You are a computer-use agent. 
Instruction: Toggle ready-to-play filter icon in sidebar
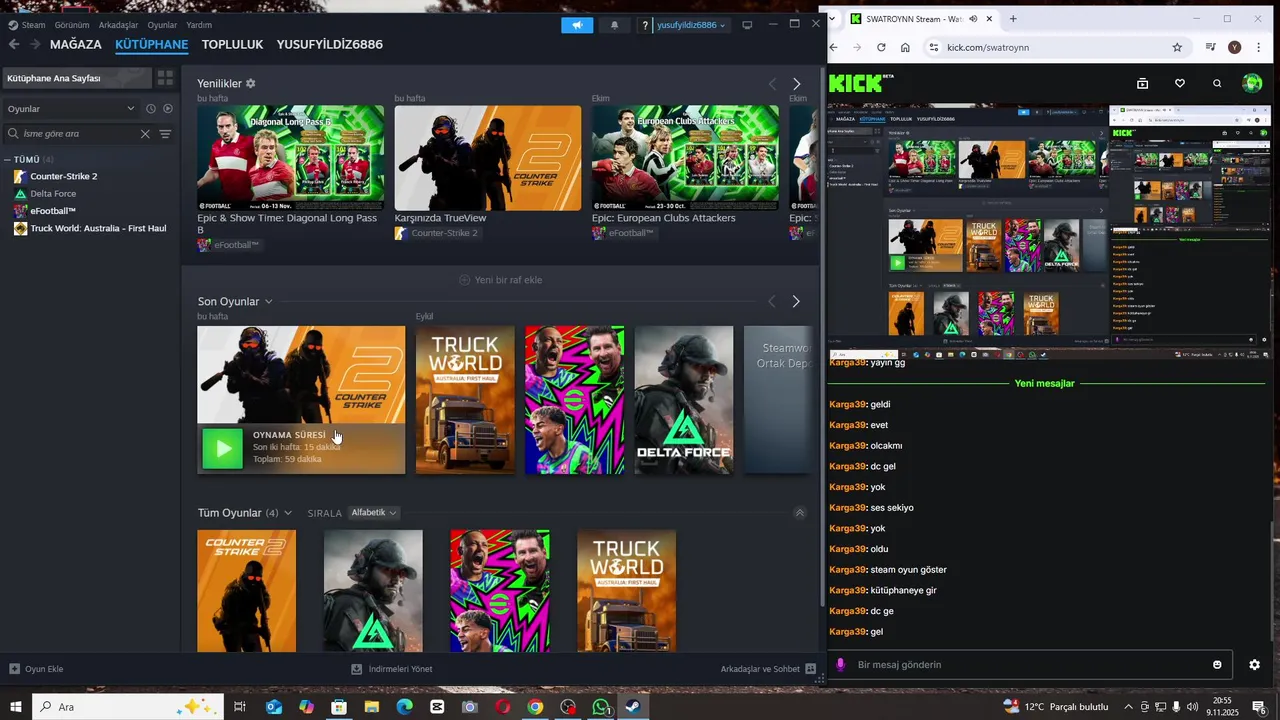(x=168, y=108)
